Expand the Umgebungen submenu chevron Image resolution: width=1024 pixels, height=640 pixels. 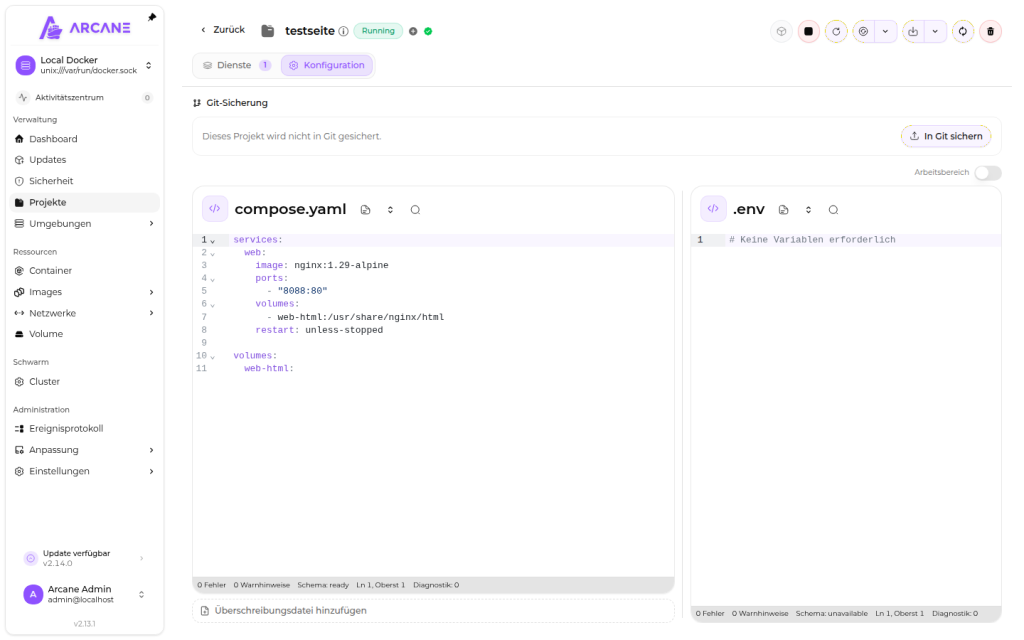pos(151,223)
